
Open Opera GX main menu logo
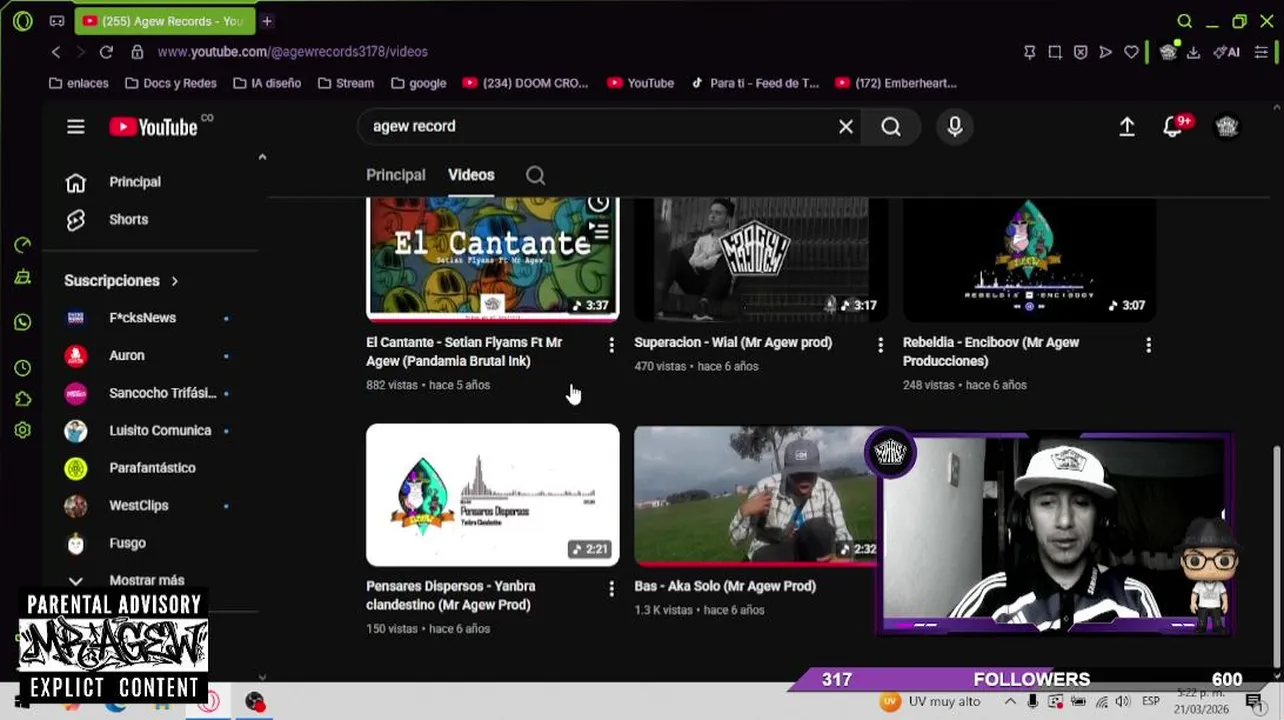click(22, 21)
